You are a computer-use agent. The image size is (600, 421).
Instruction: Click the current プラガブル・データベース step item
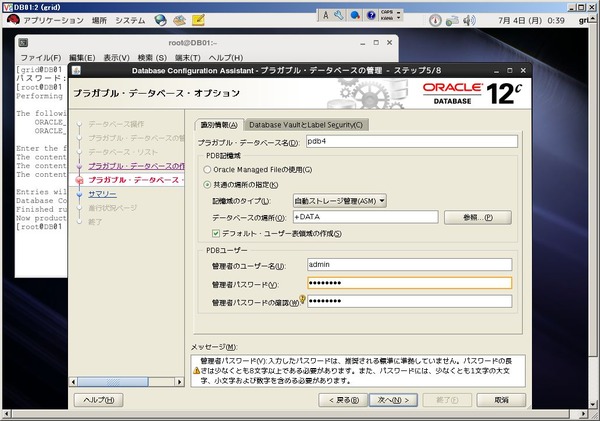136,180
